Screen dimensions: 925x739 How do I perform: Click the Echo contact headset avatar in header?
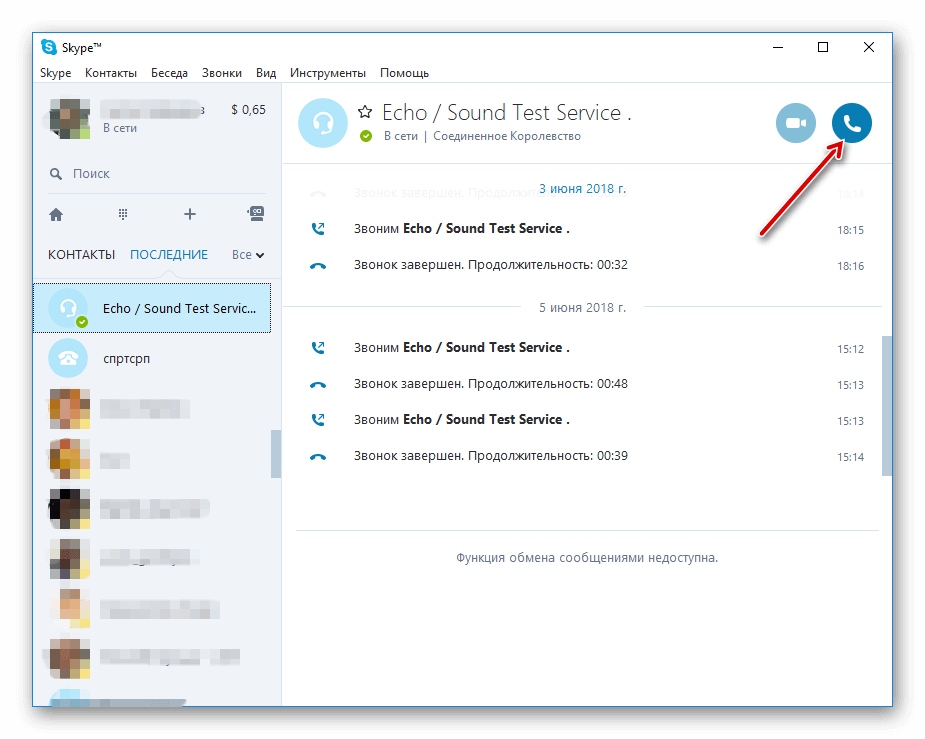point(323,123)
